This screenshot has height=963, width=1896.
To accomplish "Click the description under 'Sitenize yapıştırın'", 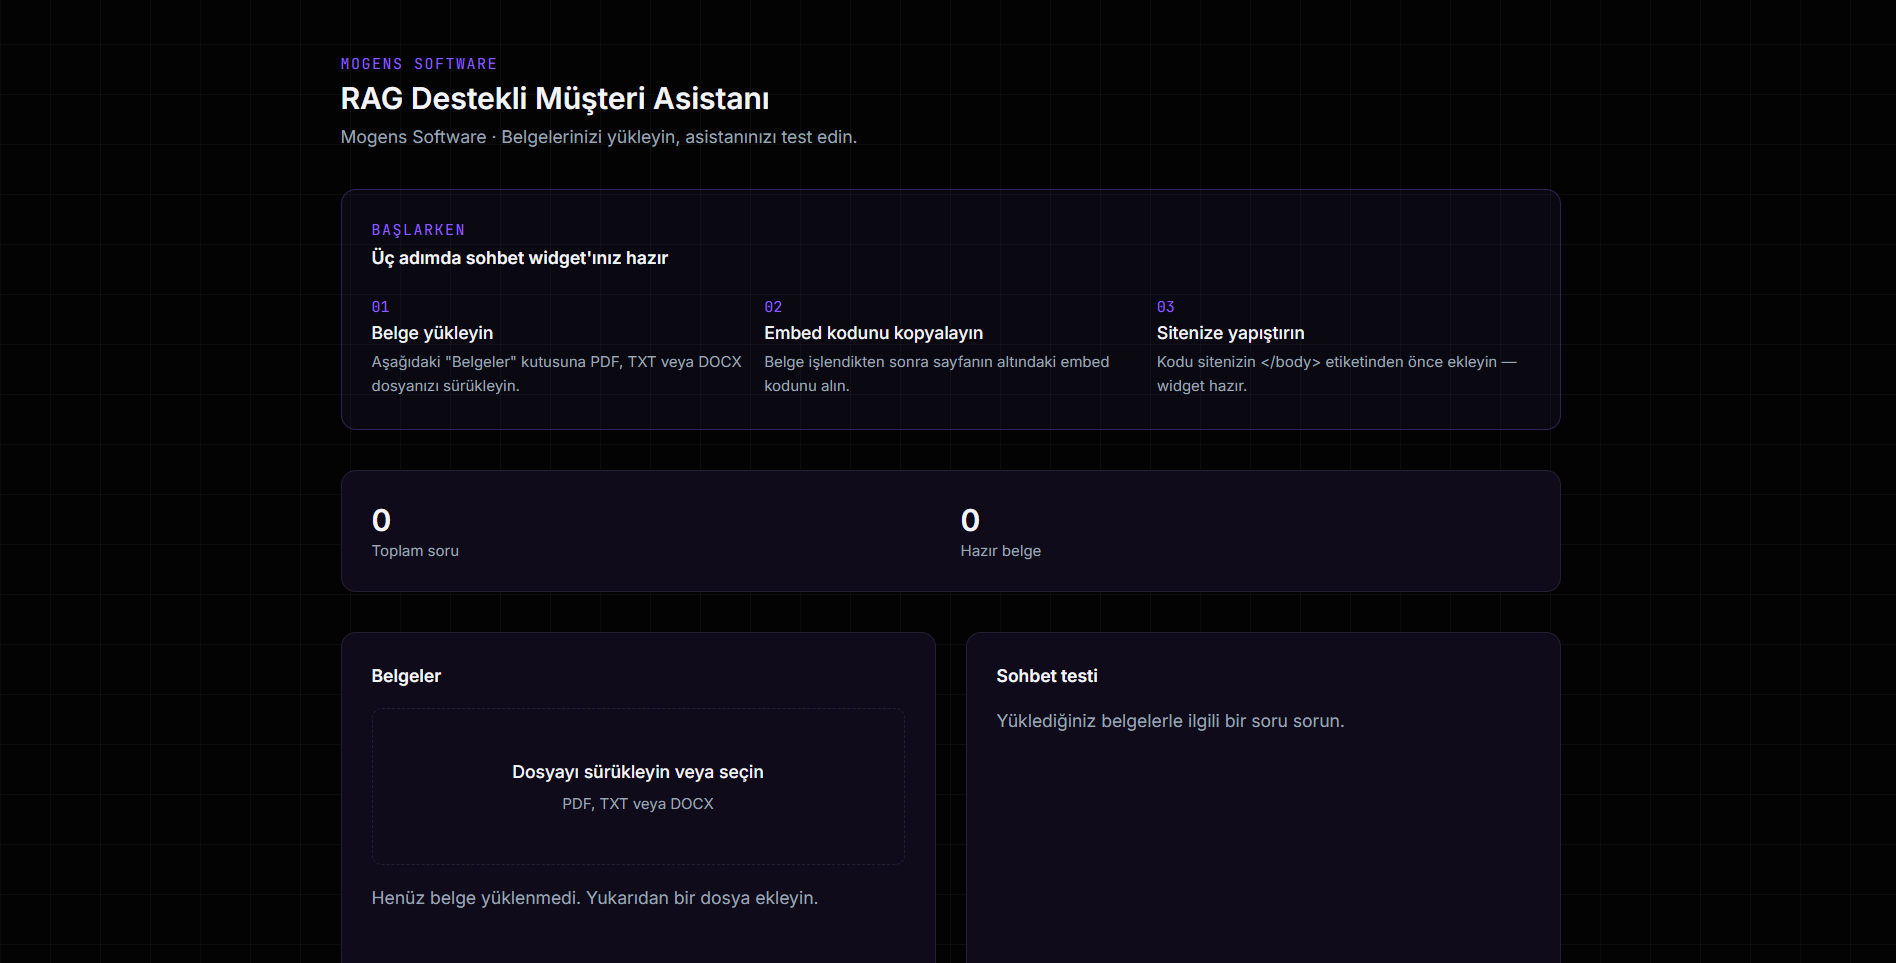I will [1337, 374].
